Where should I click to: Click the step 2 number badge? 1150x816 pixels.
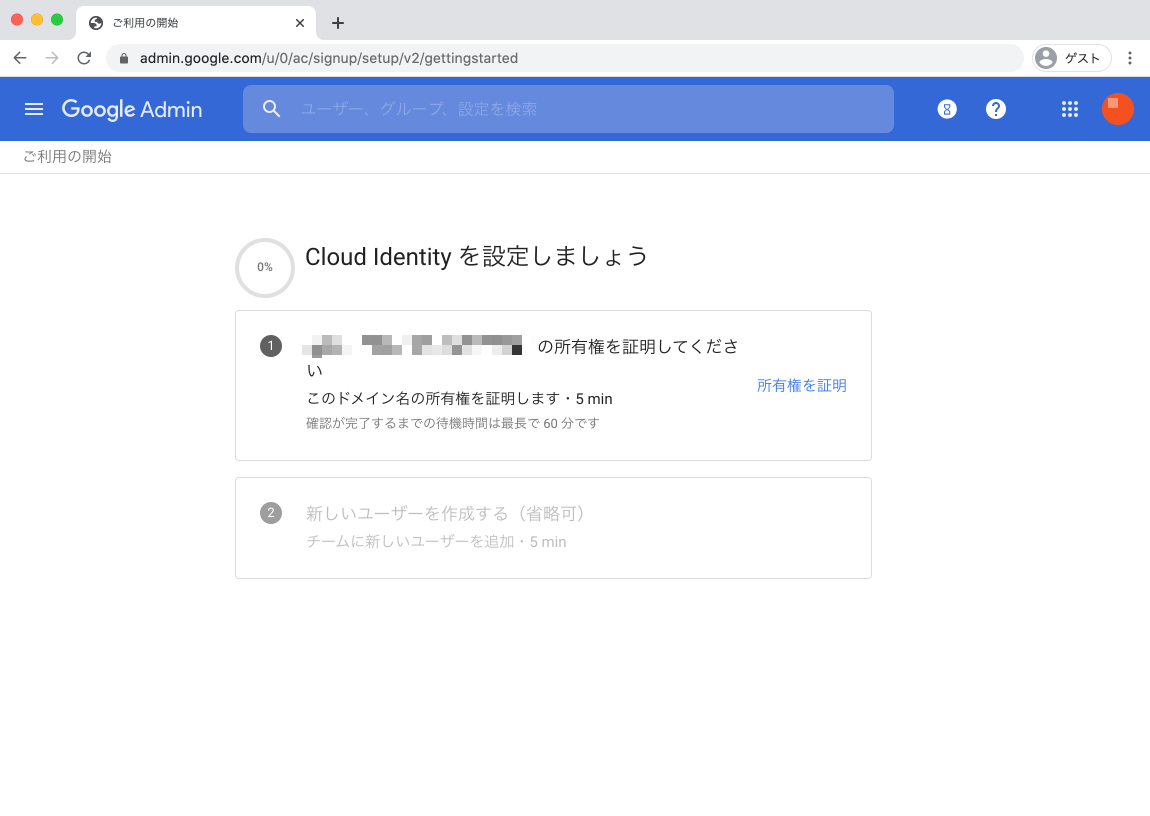tap(271, 512)
